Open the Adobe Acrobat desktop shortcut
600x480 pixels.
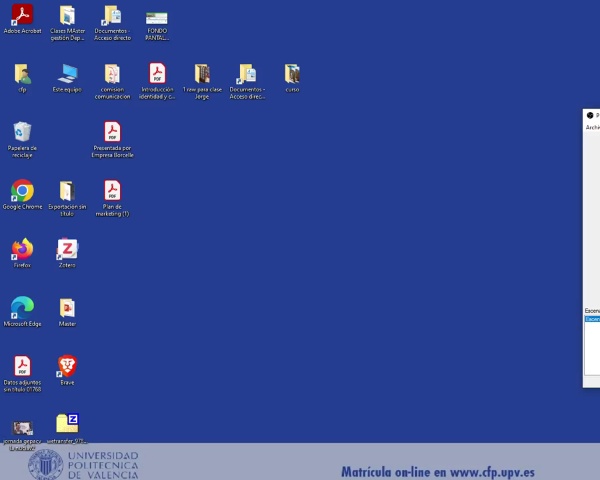22,15
